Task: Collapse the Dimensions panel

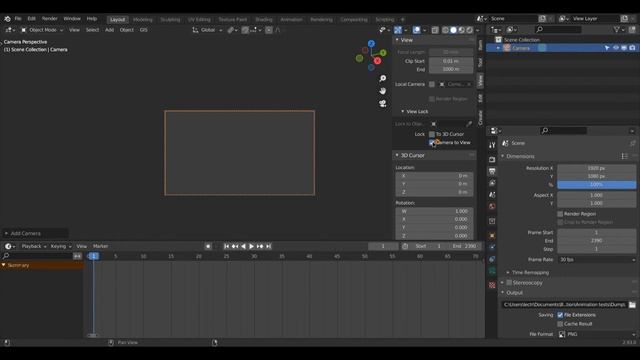Action: (503, 156)
